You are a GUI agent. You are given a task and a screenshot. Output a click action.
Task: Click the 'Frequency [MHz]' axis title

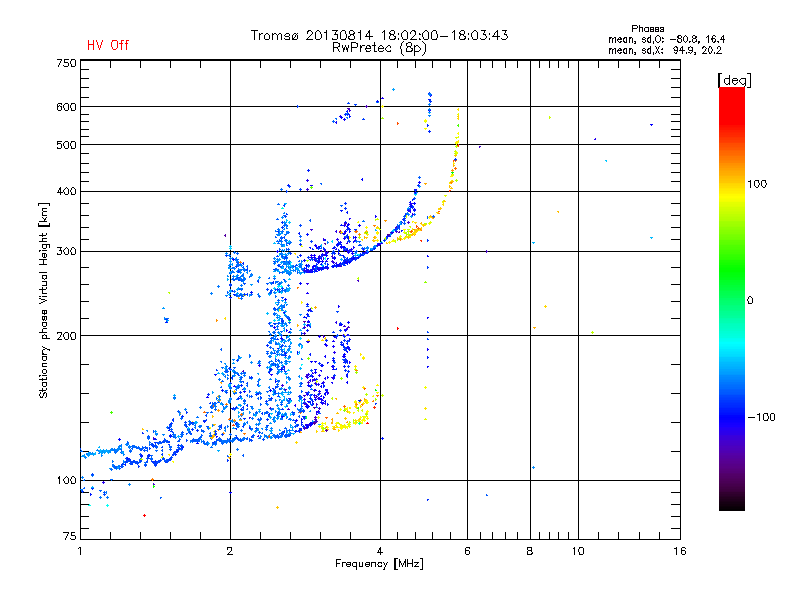(x=379, y=564)
